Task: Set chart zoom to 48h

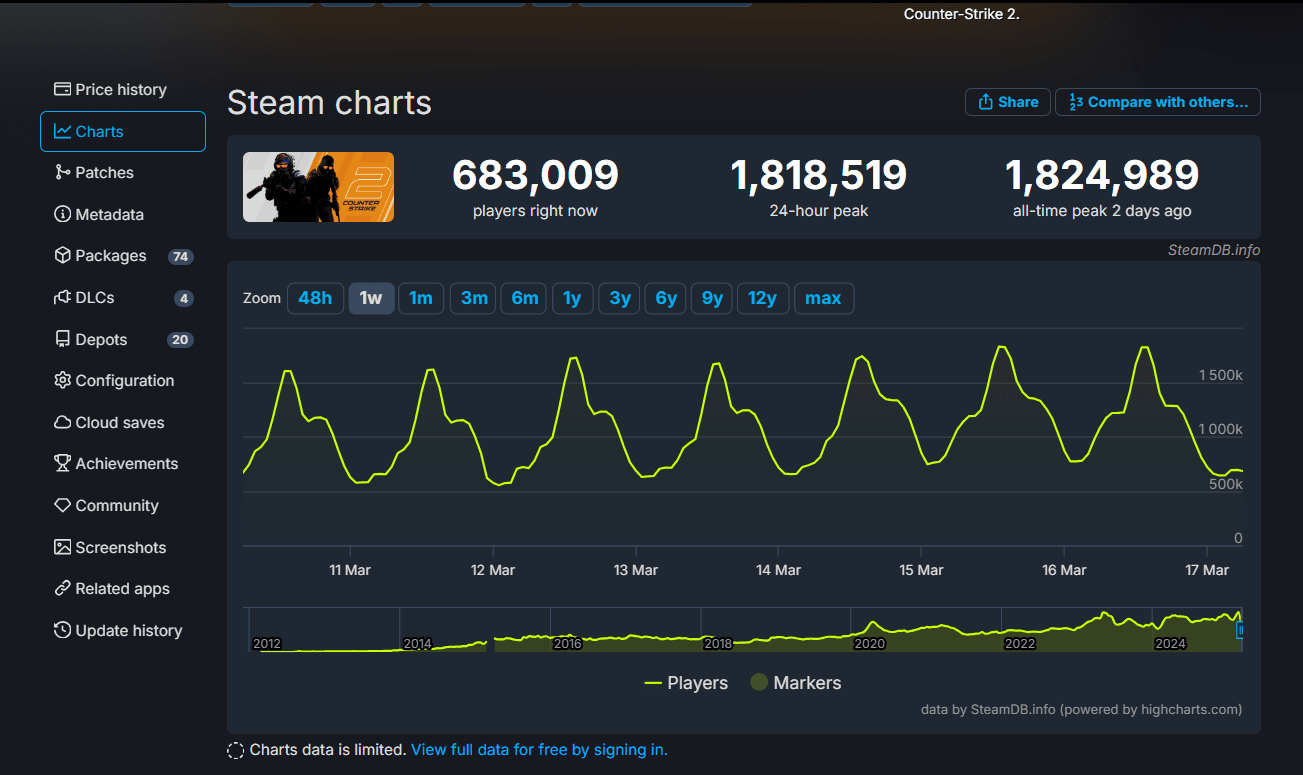Action: point(315,298)
